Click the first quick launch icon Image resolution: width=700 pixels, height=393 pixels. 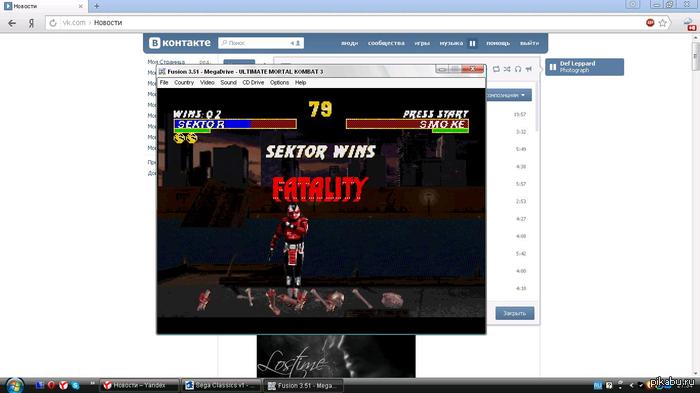(39, 385)
